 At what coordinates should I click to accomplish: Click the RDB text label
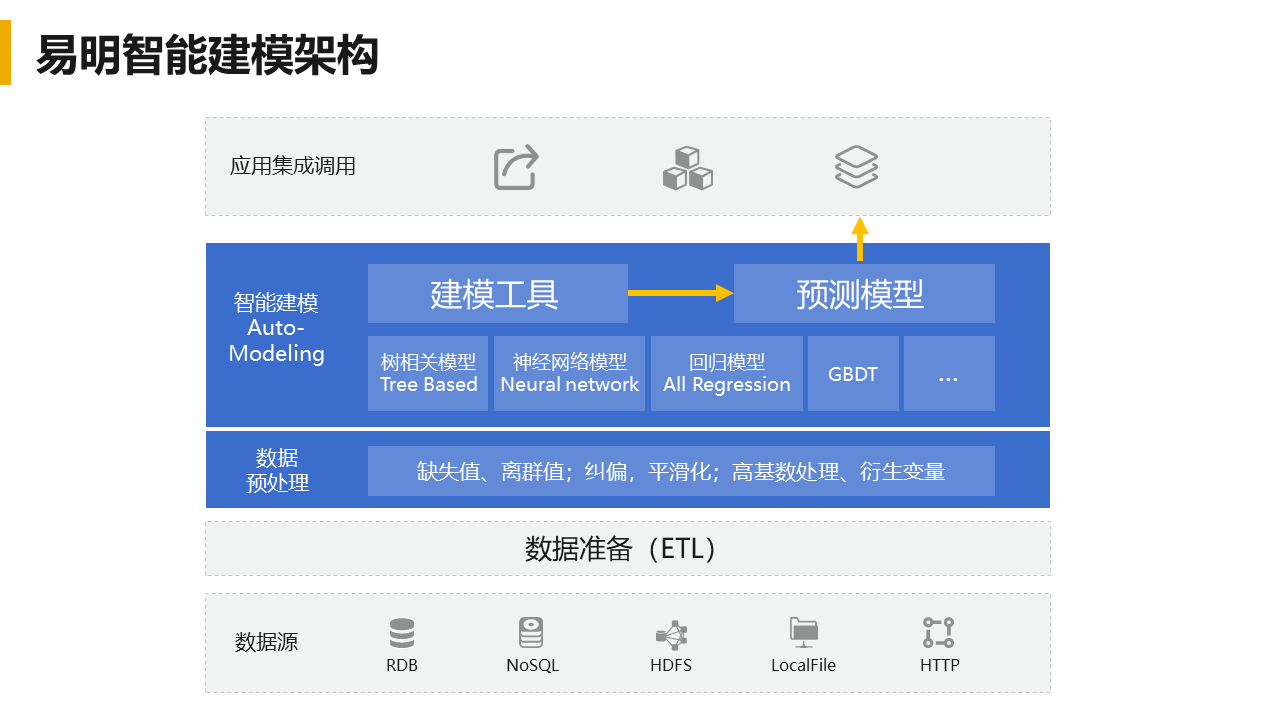[x=402, y=665]
